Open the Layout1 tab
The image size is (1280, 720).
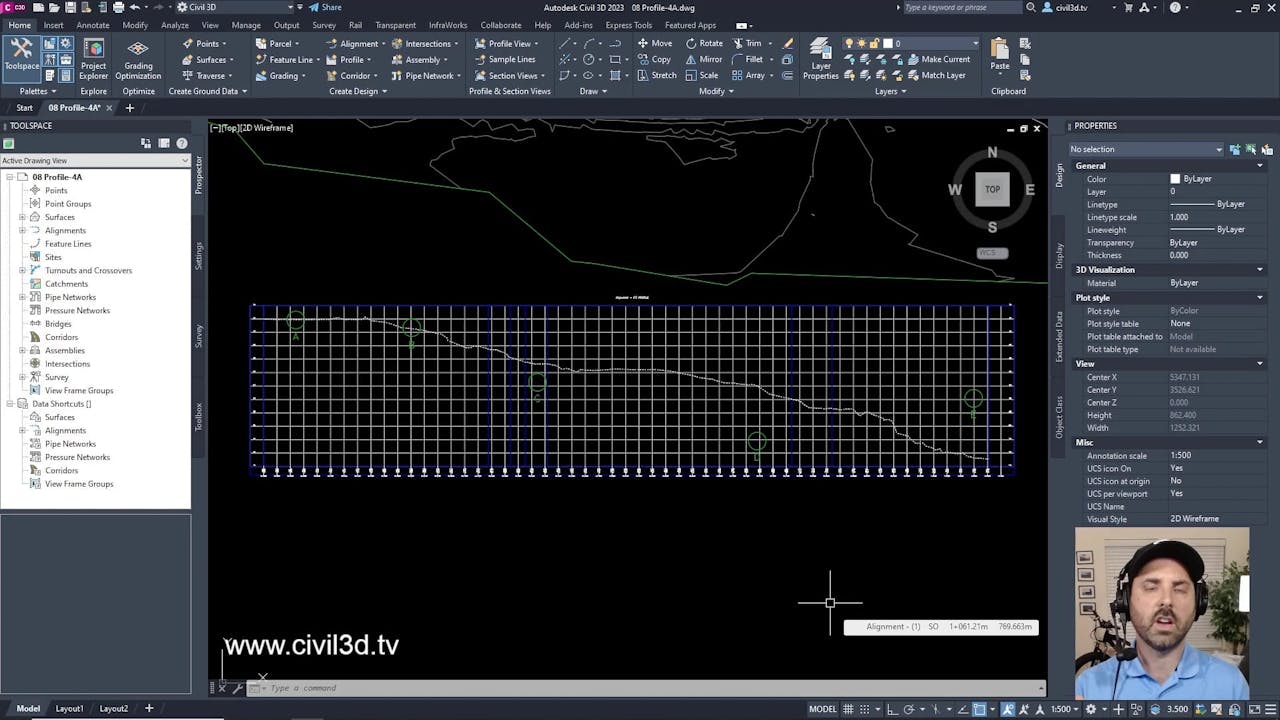point(68,708)
